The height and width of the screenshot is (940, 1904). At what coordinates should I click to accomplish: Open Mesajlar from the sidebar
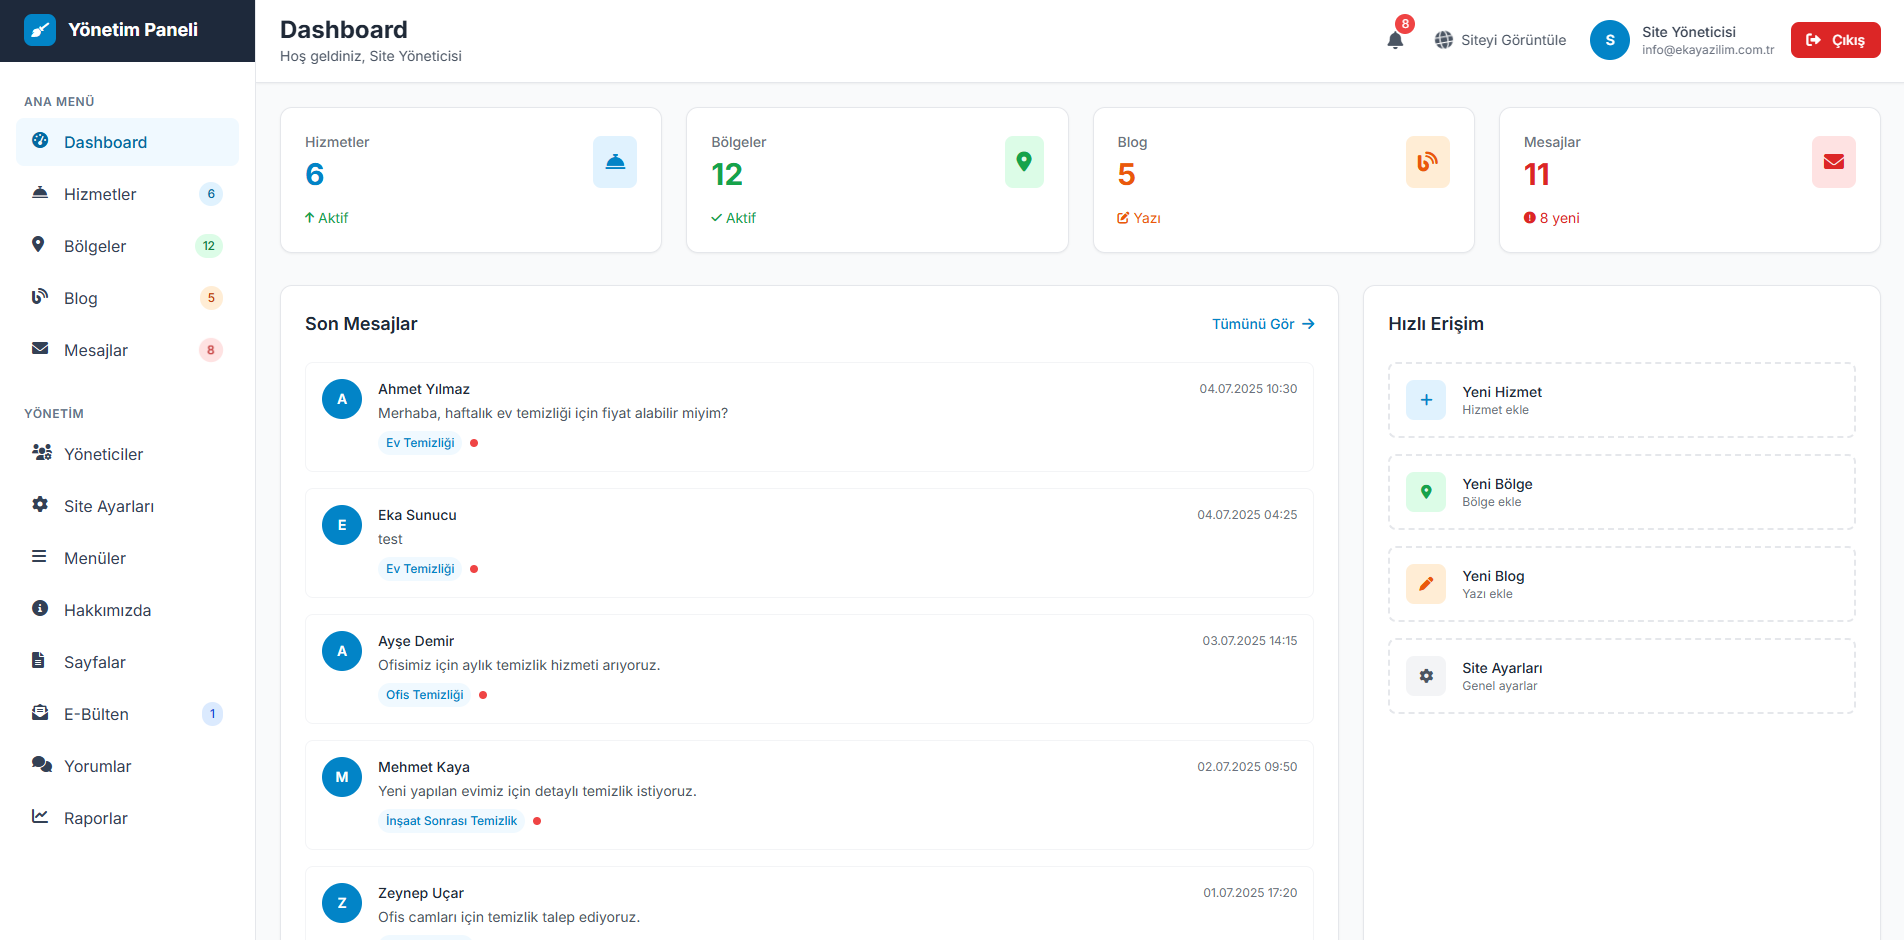click(96, 350)
